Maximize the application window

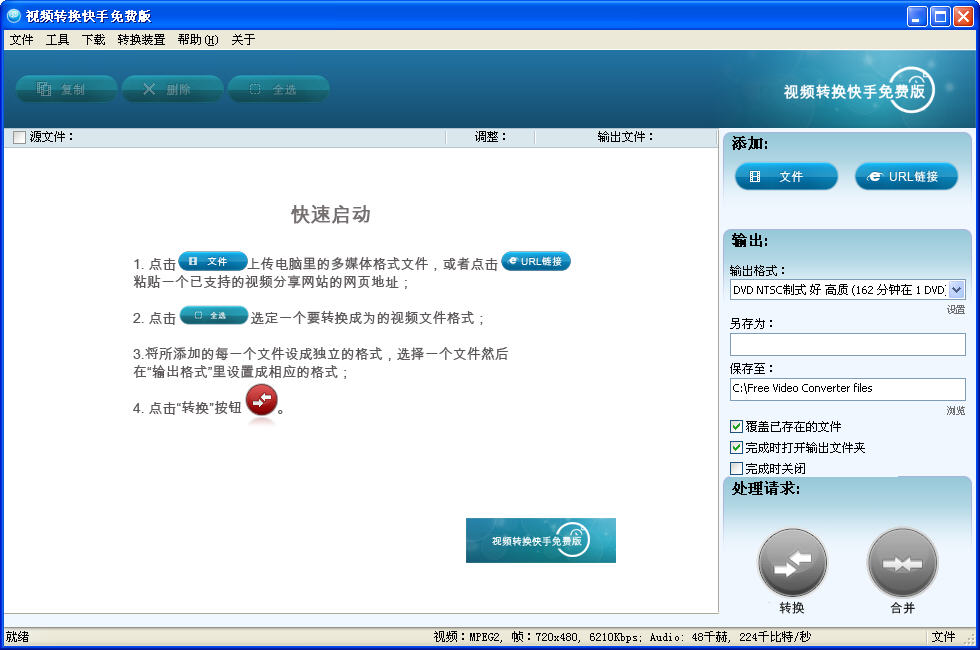(940, 16)
